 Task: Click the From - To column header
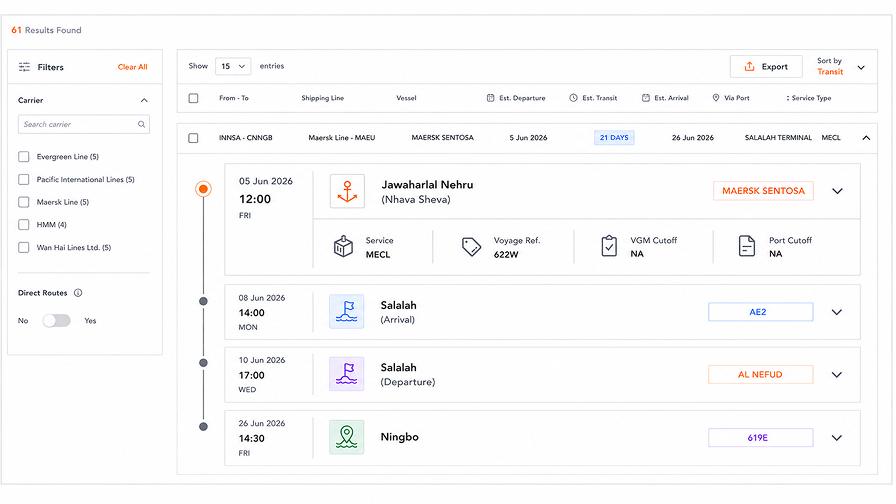[x=234, y=98]
